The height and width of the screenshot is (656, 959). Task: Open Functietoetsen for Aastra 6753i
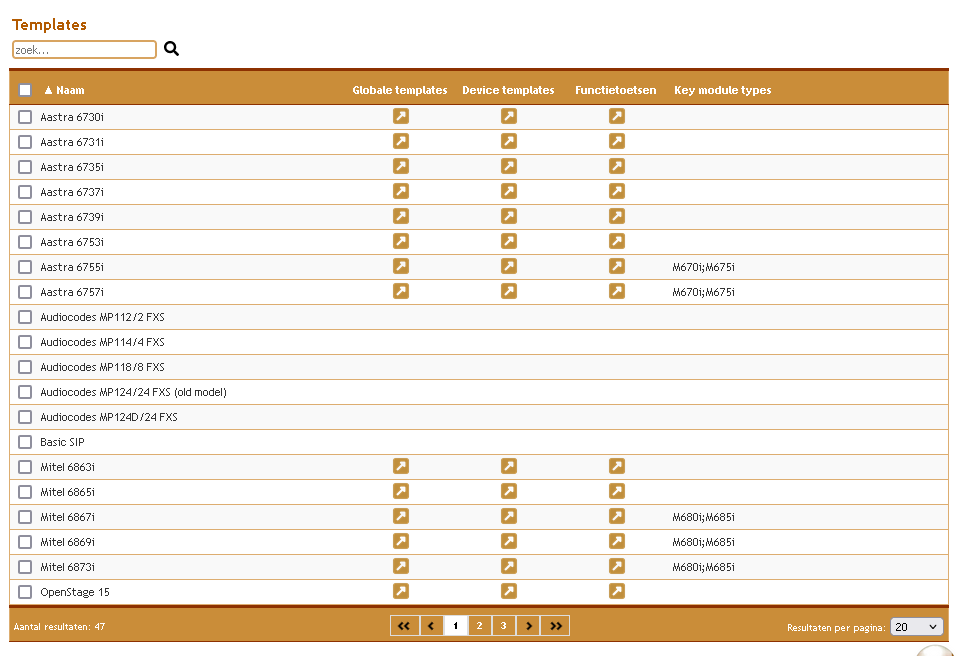tap(616, 241)
